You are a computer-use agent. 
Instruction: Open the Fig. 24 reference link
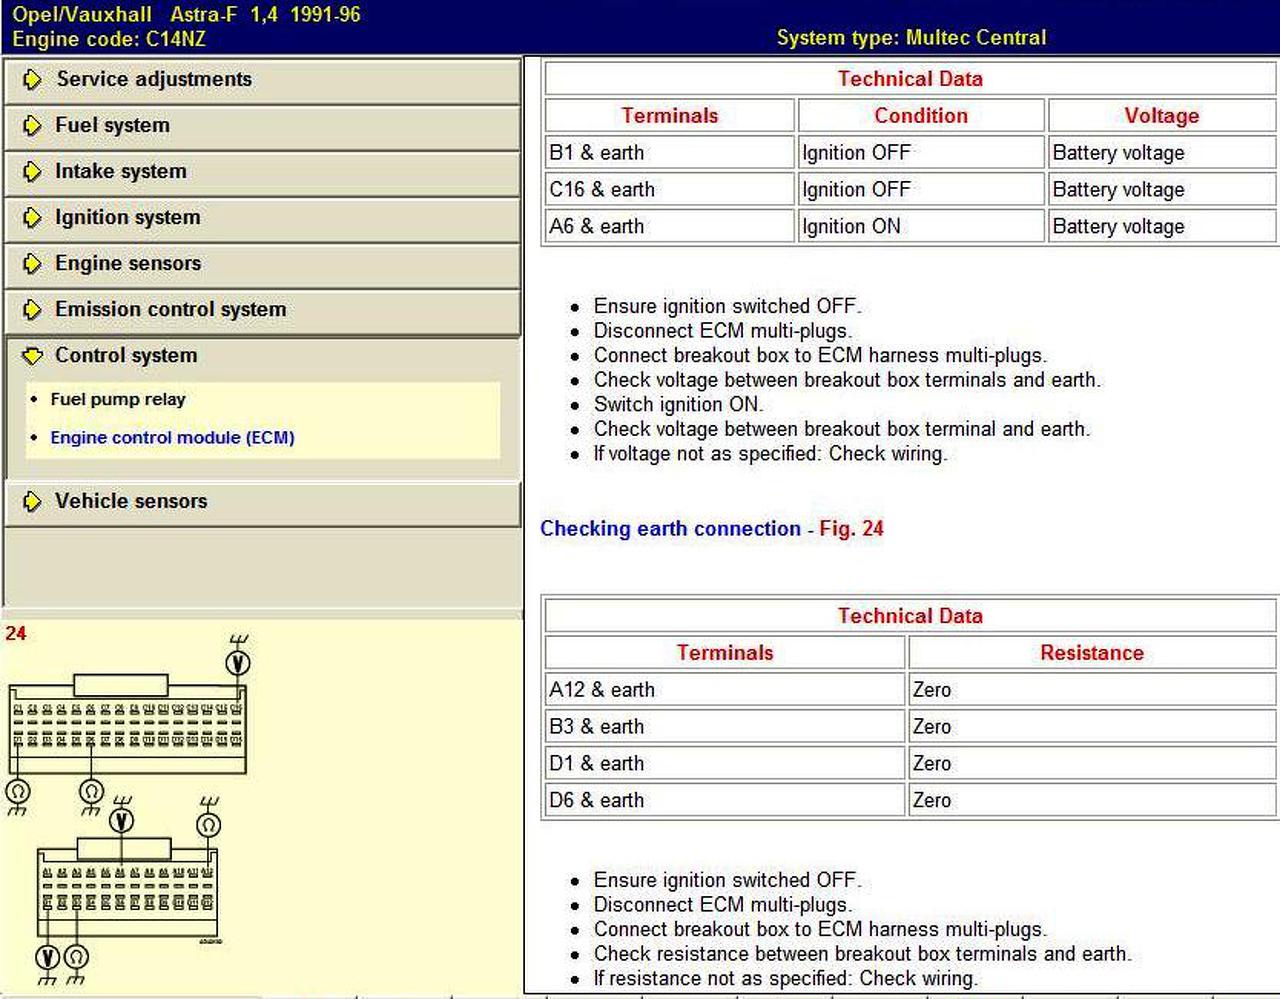pos(851,529)
